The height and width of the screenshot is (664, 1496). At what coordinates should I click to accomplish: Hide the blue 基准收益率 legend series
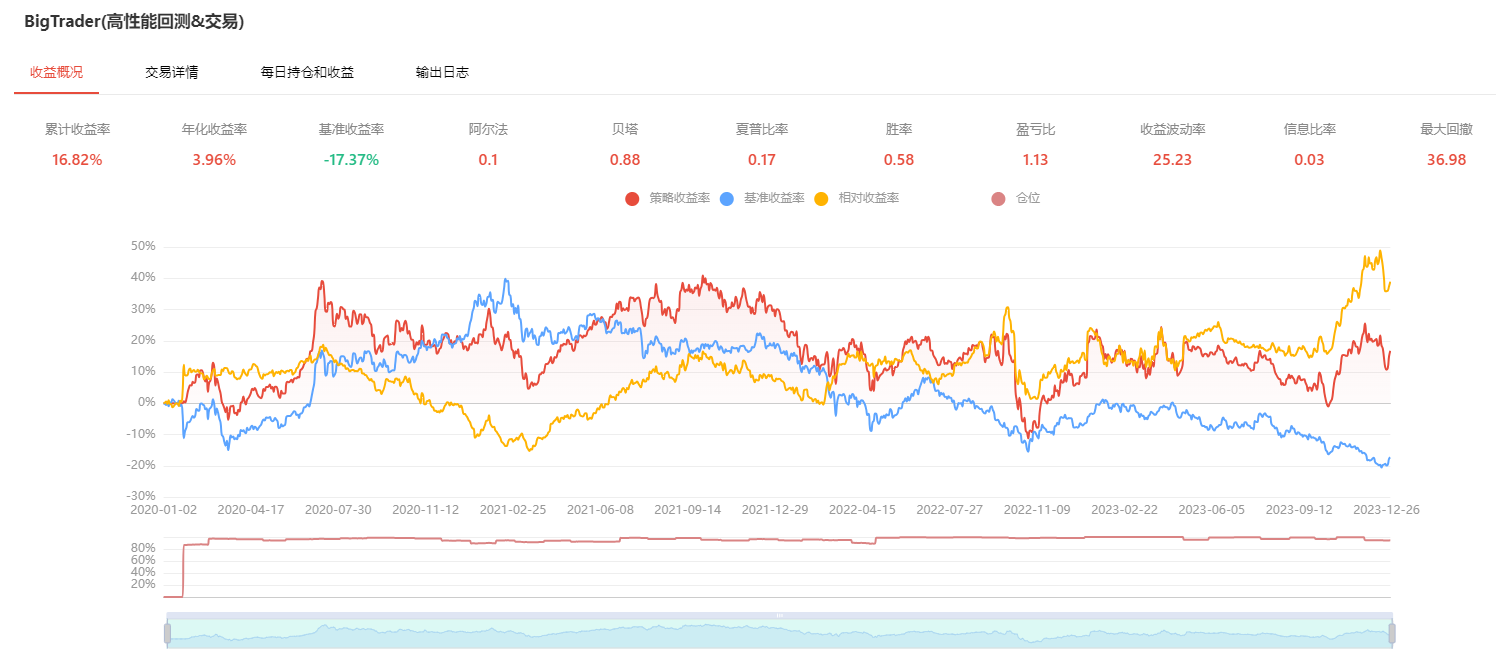pyautogui.click(x=727, y=199)
